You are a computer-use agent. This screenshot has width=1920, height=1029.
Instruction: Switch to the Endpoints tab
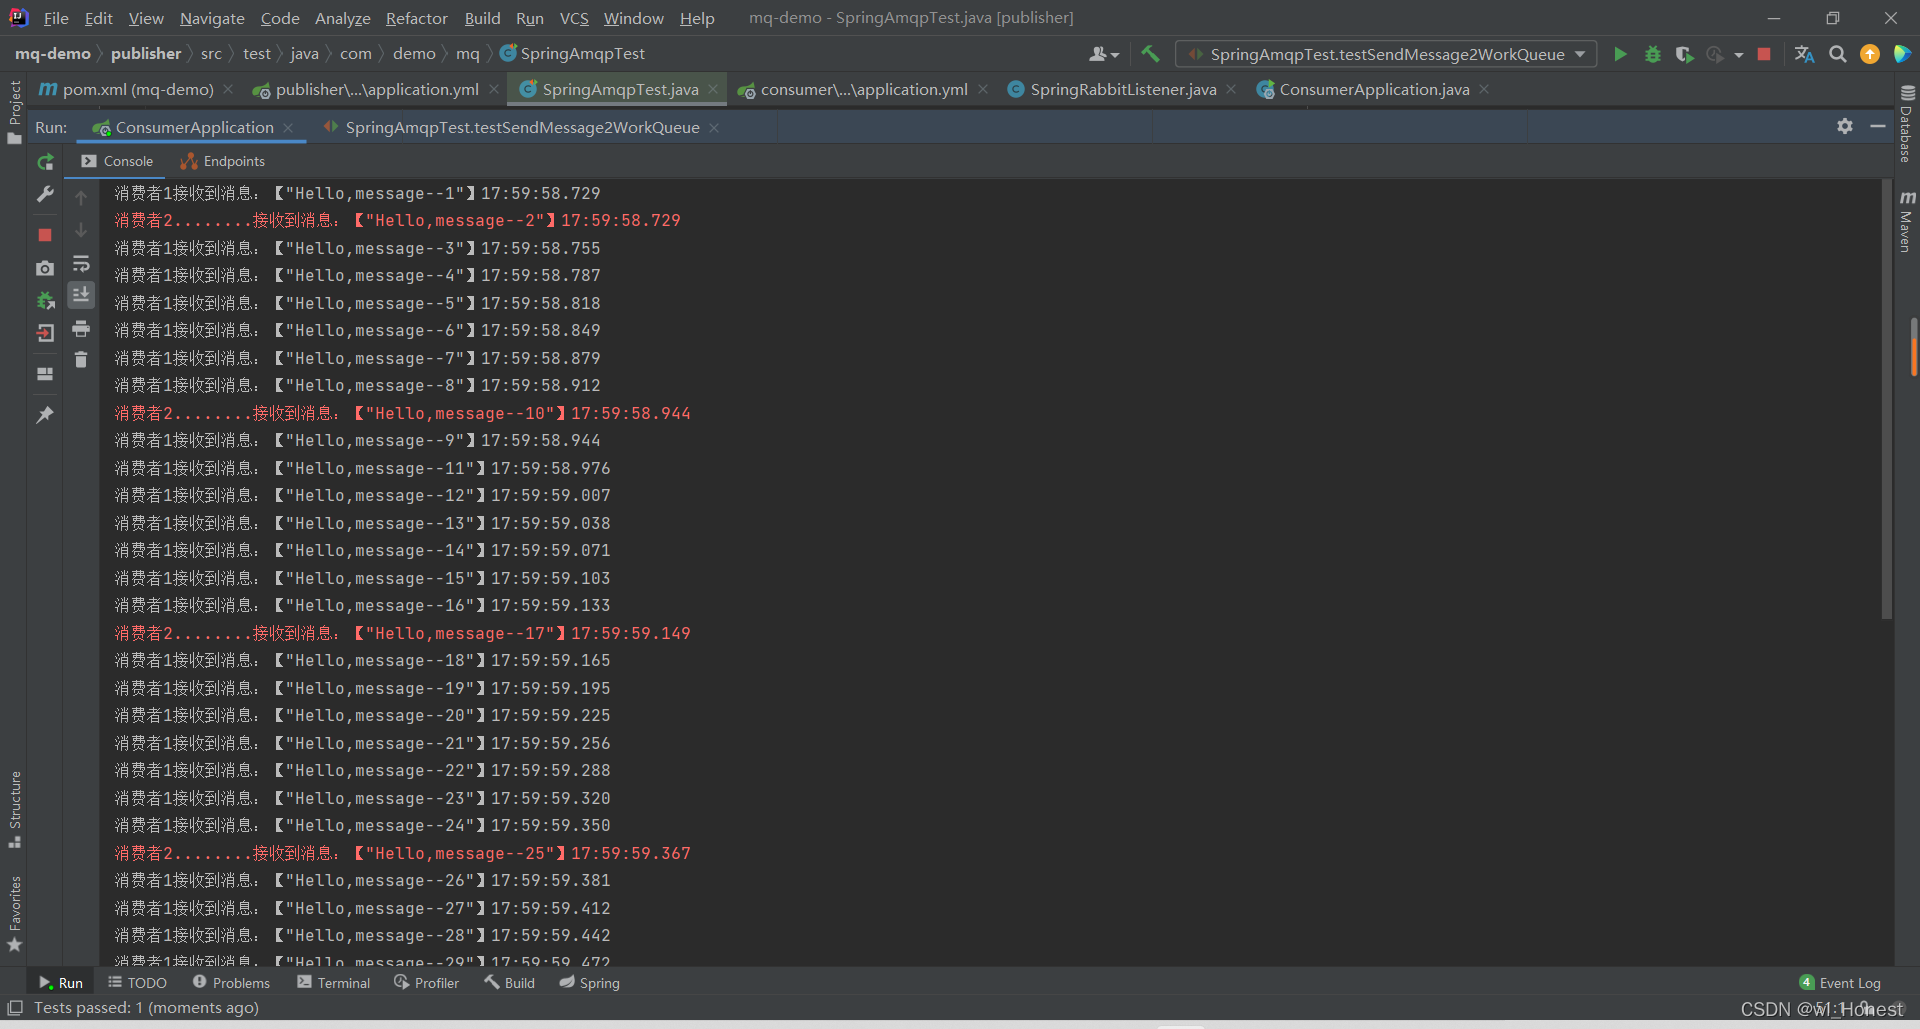click(223, 161)
